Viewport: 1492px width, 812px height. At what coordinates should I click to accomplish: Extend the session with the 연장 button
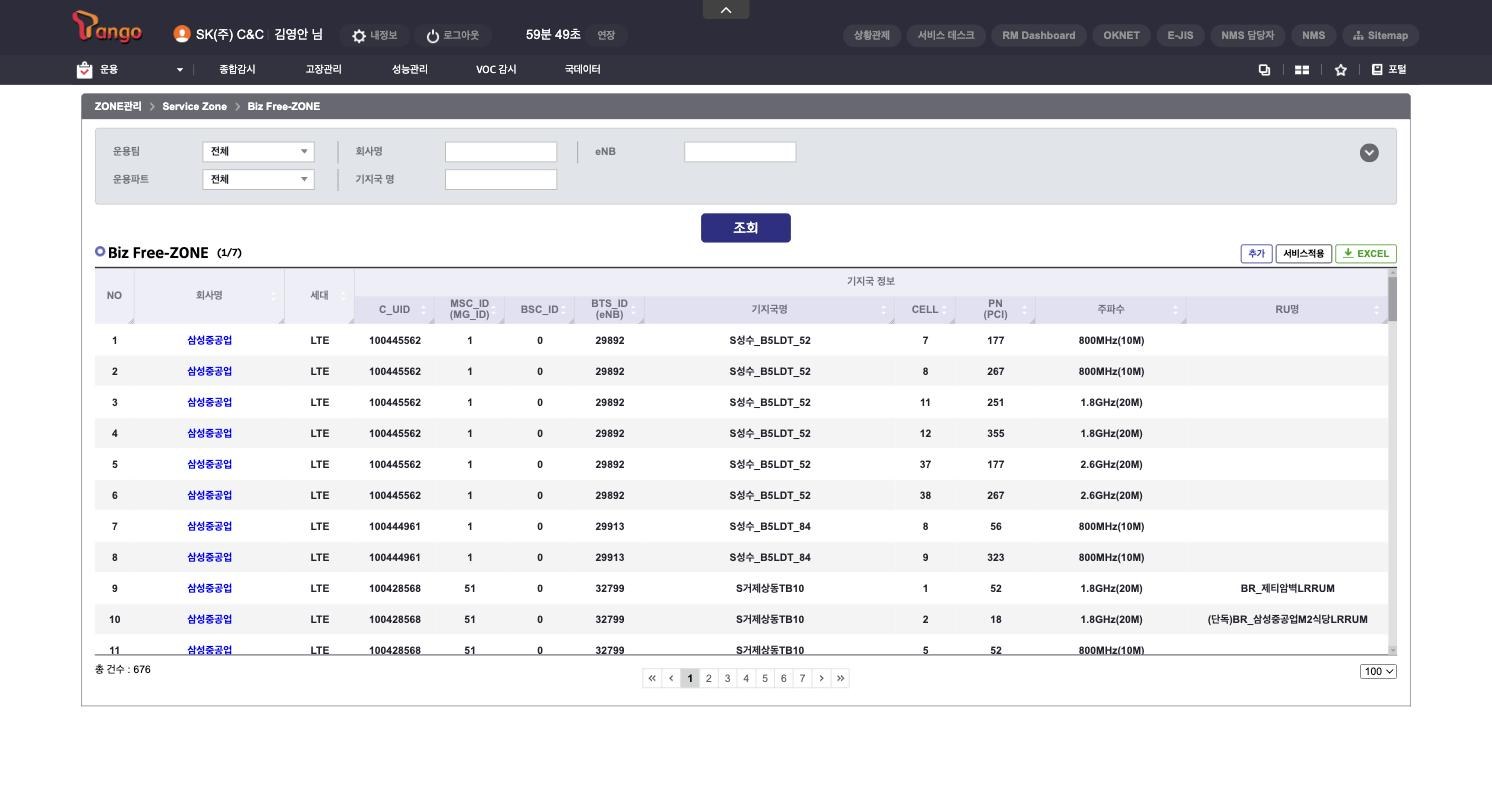(606, 36)
